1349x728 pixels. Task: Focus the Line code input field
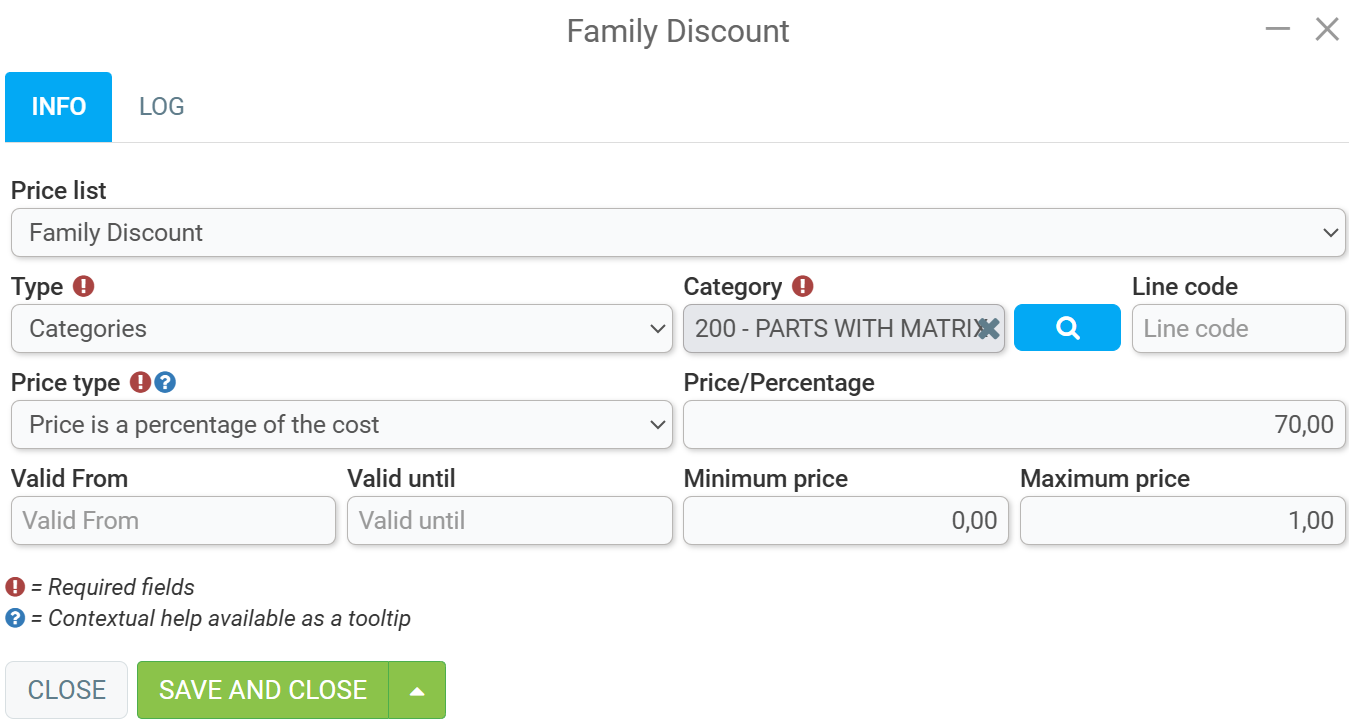click(1239, 328)
